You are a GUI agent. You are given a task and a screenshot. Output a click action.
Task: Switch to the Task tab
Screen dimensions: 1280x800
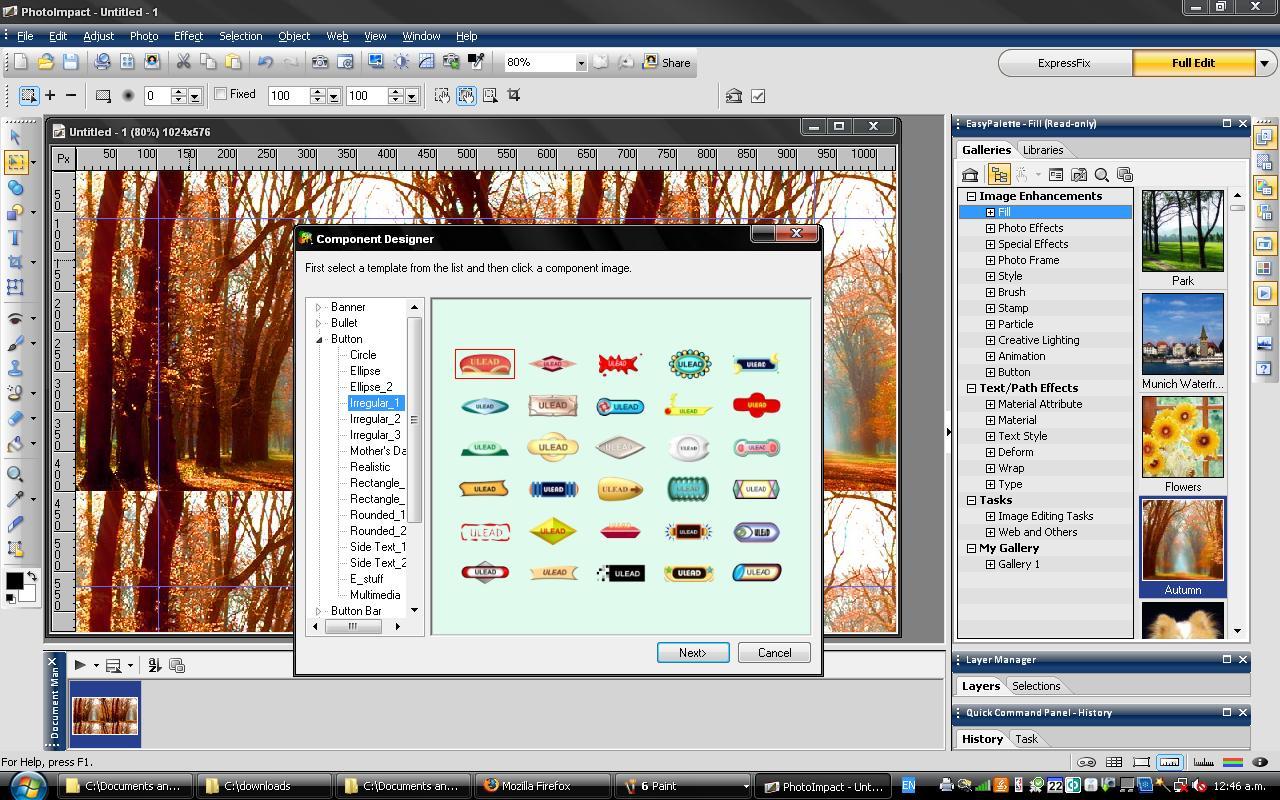pos(1026,739)
